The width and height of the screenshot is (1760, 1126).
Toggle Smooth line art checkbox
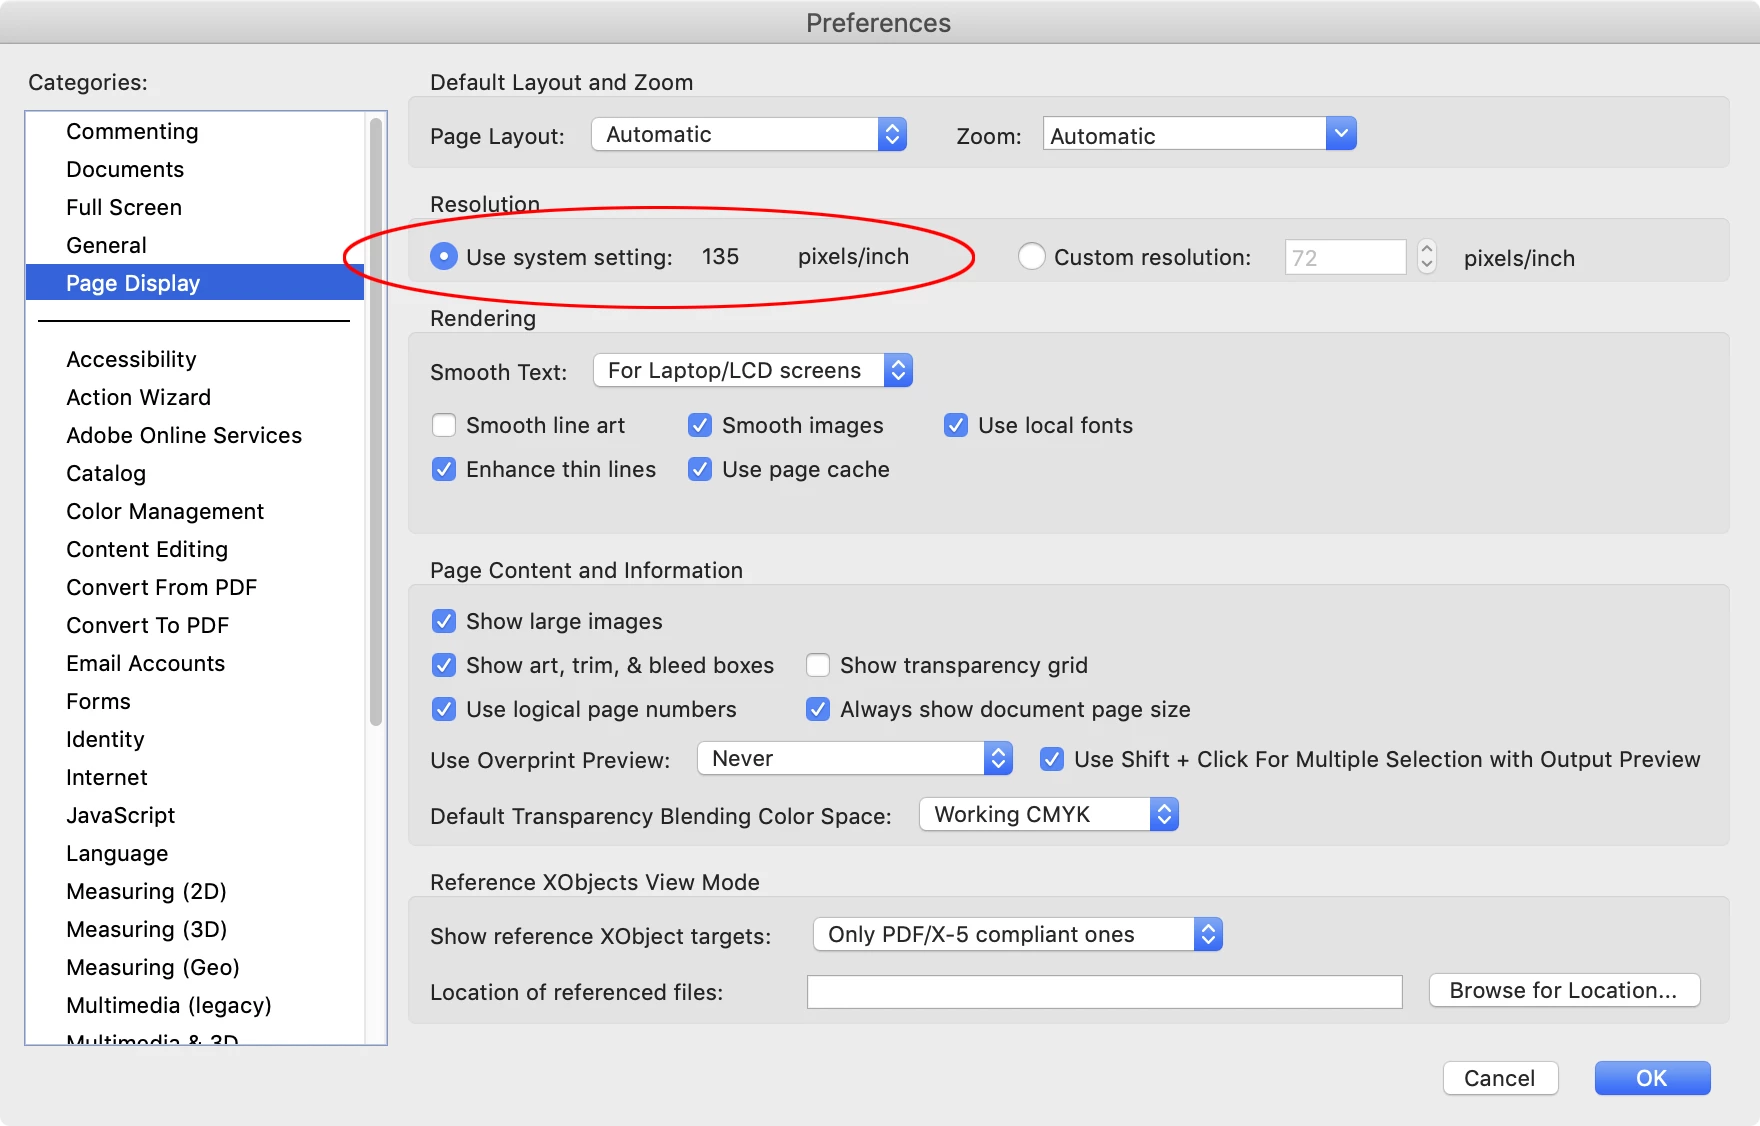coord(444,425)
